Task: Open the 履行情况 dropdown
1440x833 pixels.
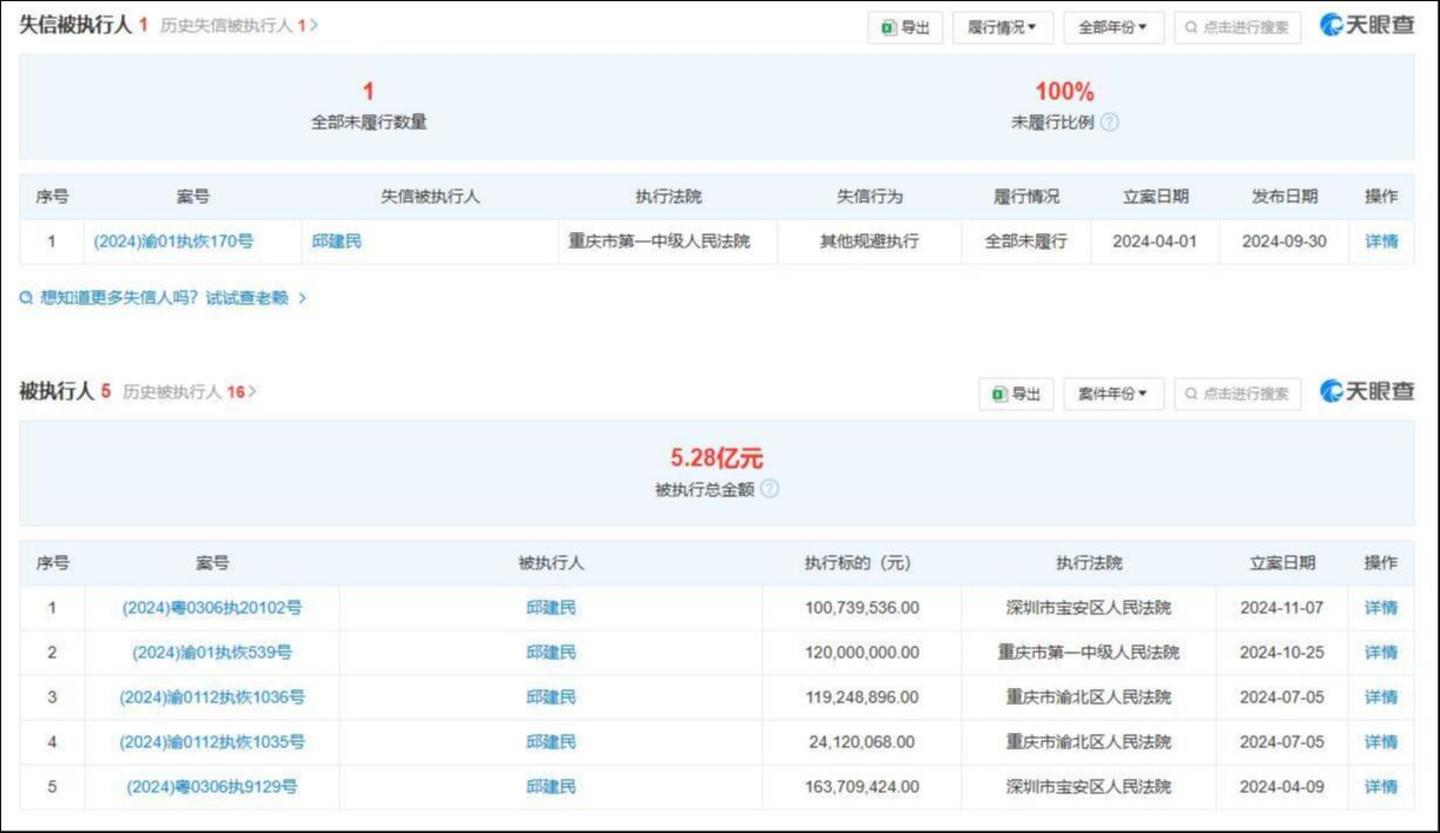Action: [1002, 27]
